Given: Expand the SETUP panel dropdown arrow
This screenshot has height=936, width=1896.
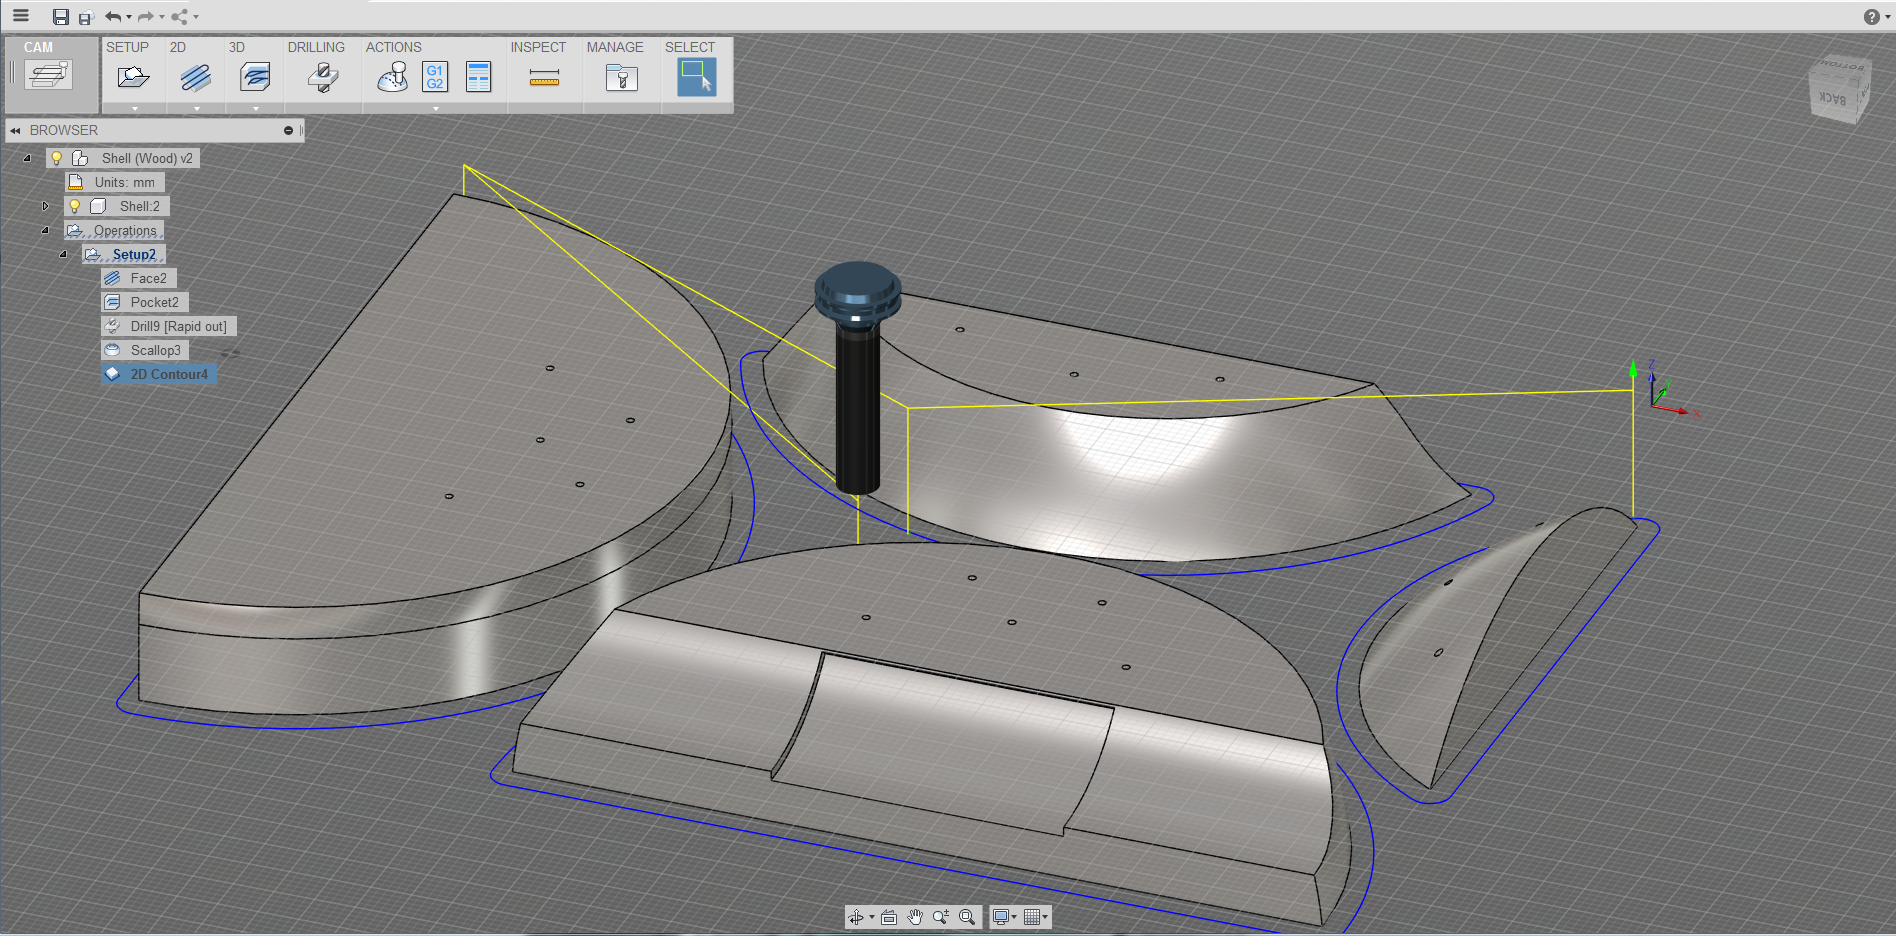Looking at the screenshot, I should tap(134, 108).
